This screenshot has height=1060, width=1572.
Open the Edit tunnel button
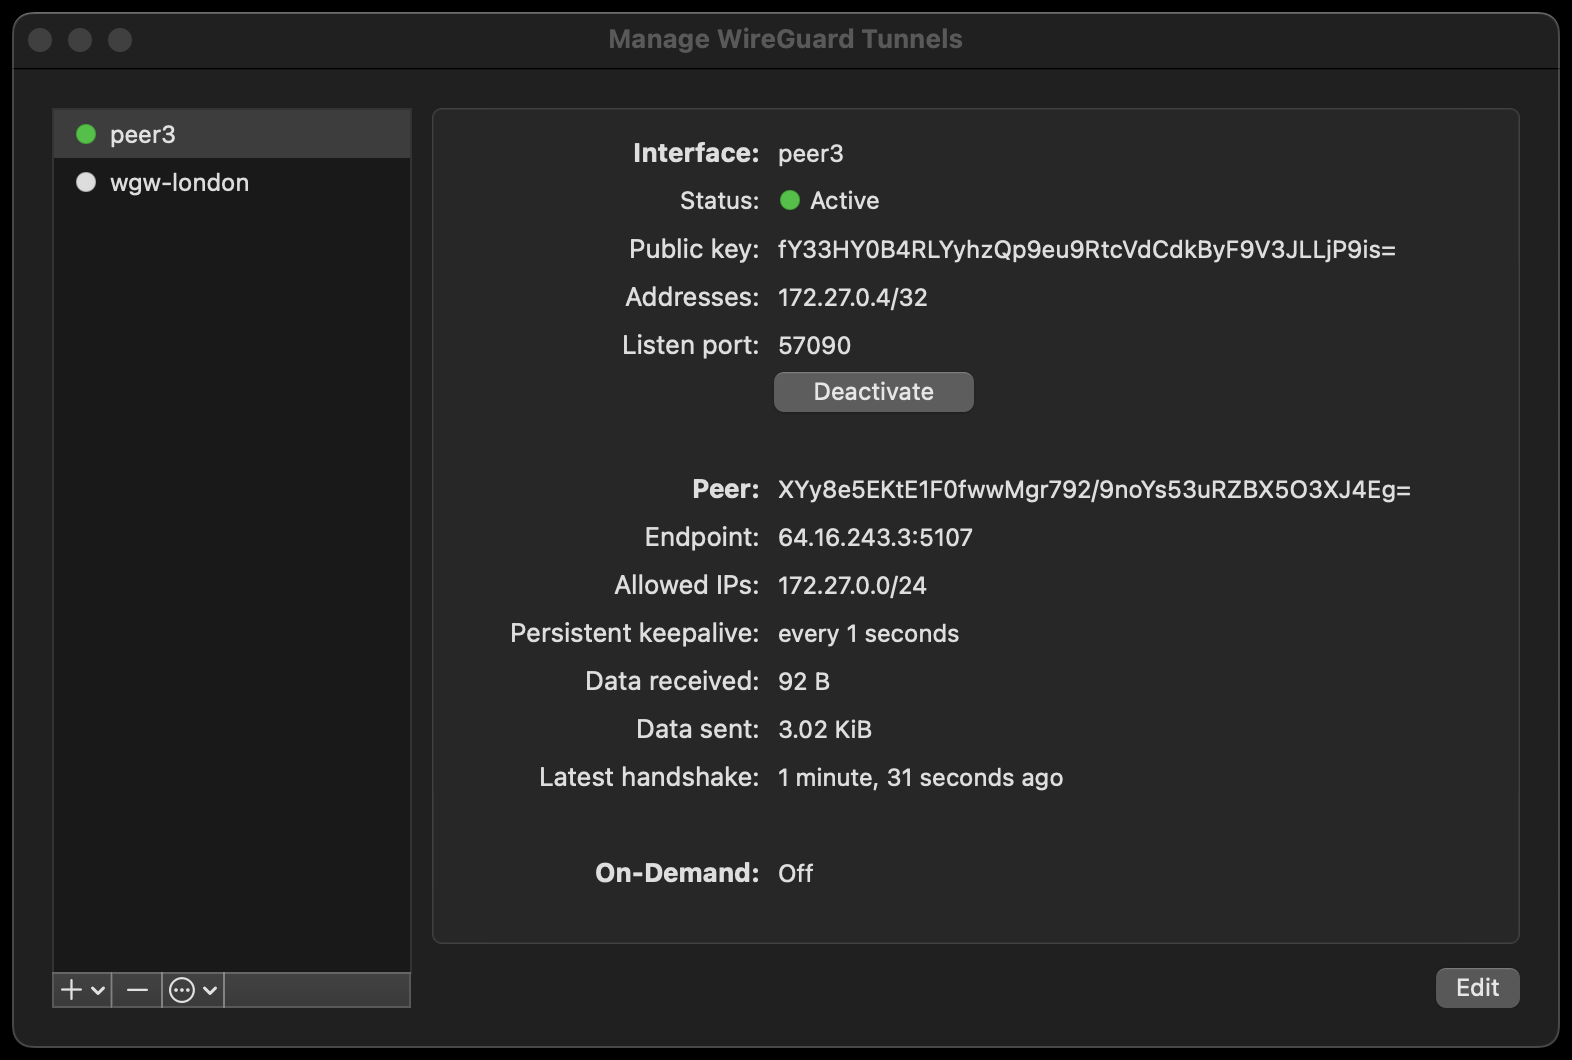[x=1477, y=988]
